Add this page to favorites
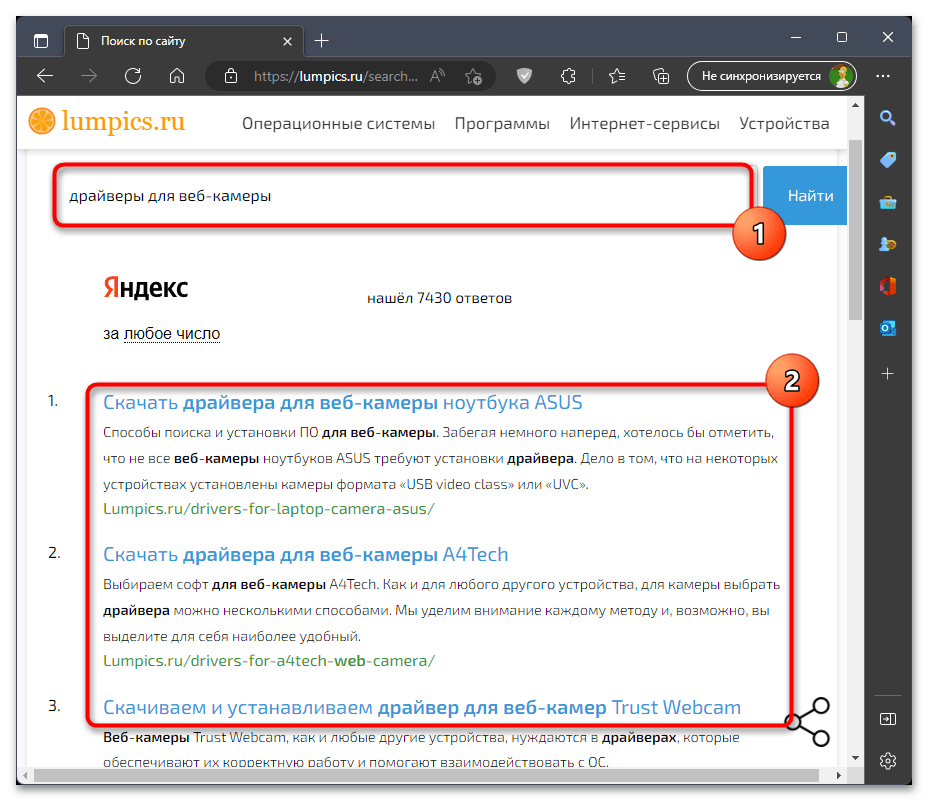 [473, 76]
